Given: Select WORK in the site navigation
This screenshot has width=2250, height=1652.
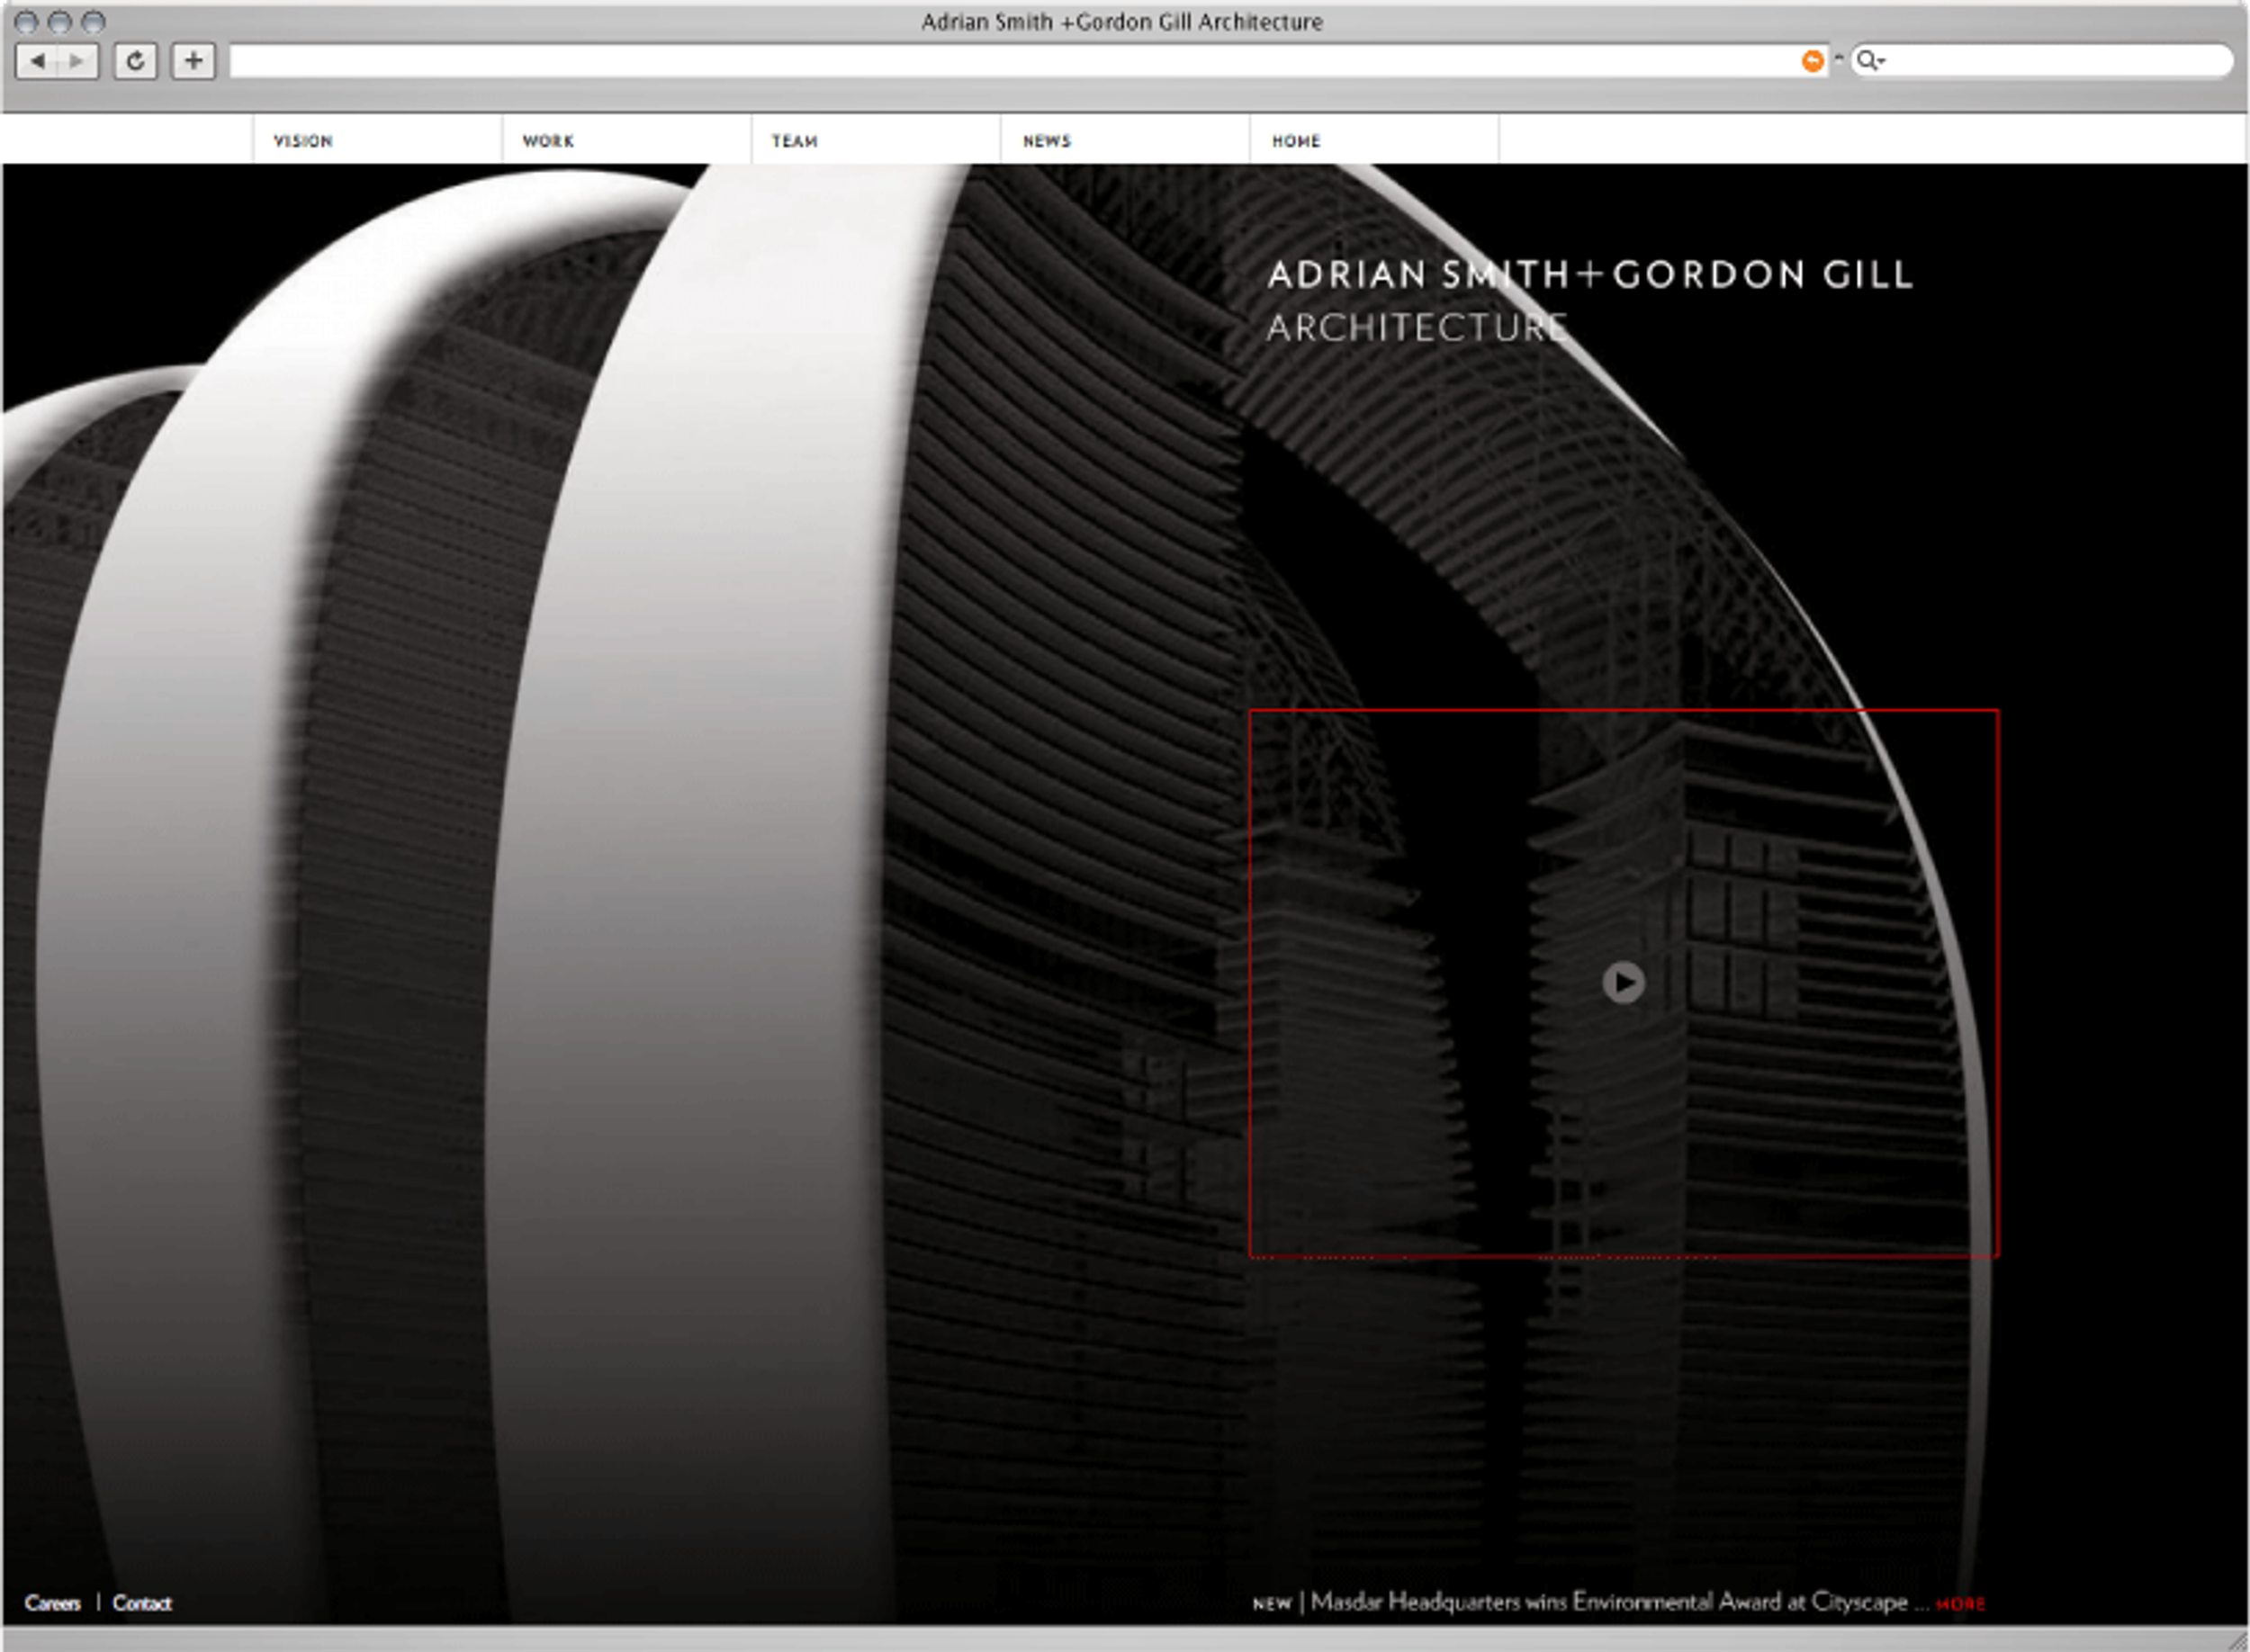Looking at the screenshot, I should (548, 141).
